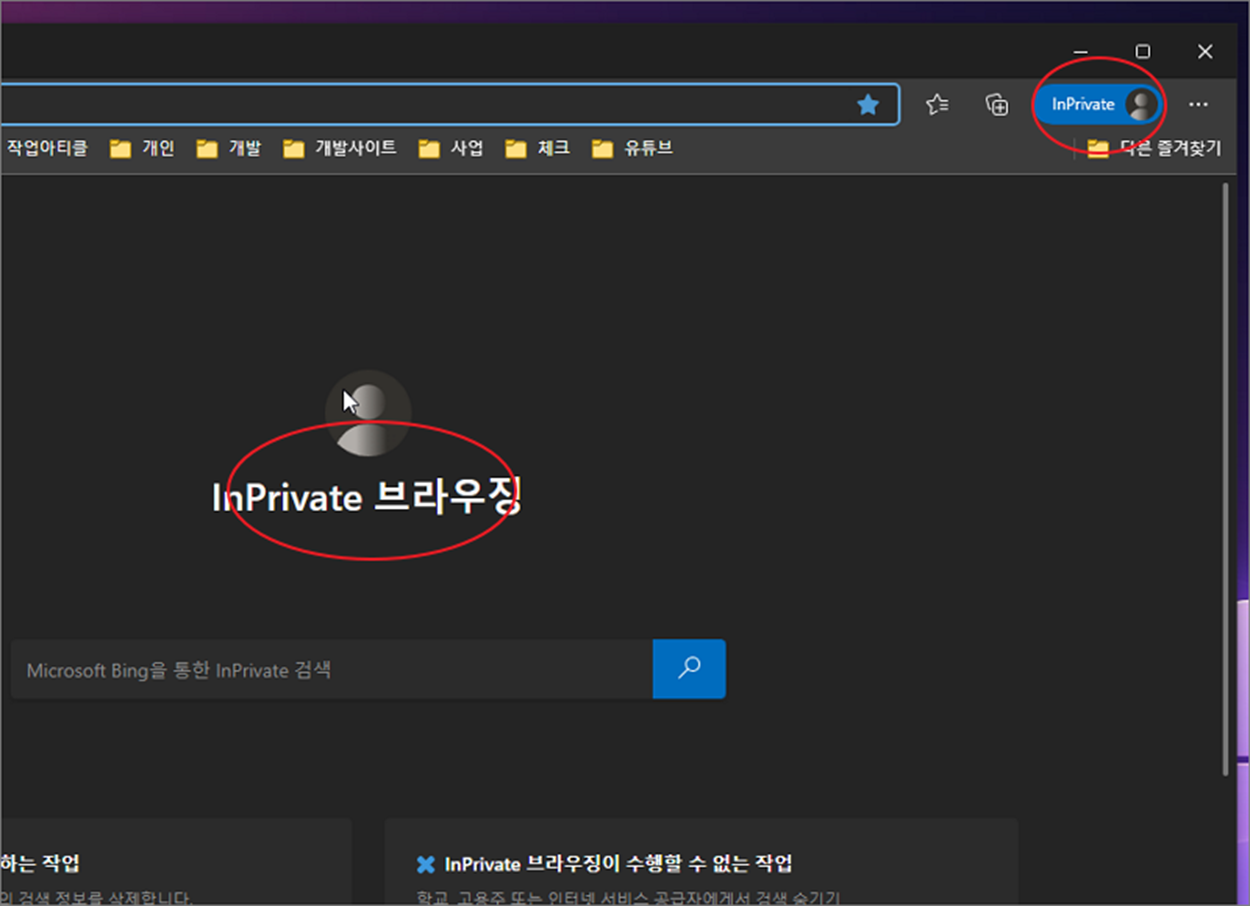Focus the Microsoft Bing InPrivate search box
1250x906 pixels.
click(332, 670)
